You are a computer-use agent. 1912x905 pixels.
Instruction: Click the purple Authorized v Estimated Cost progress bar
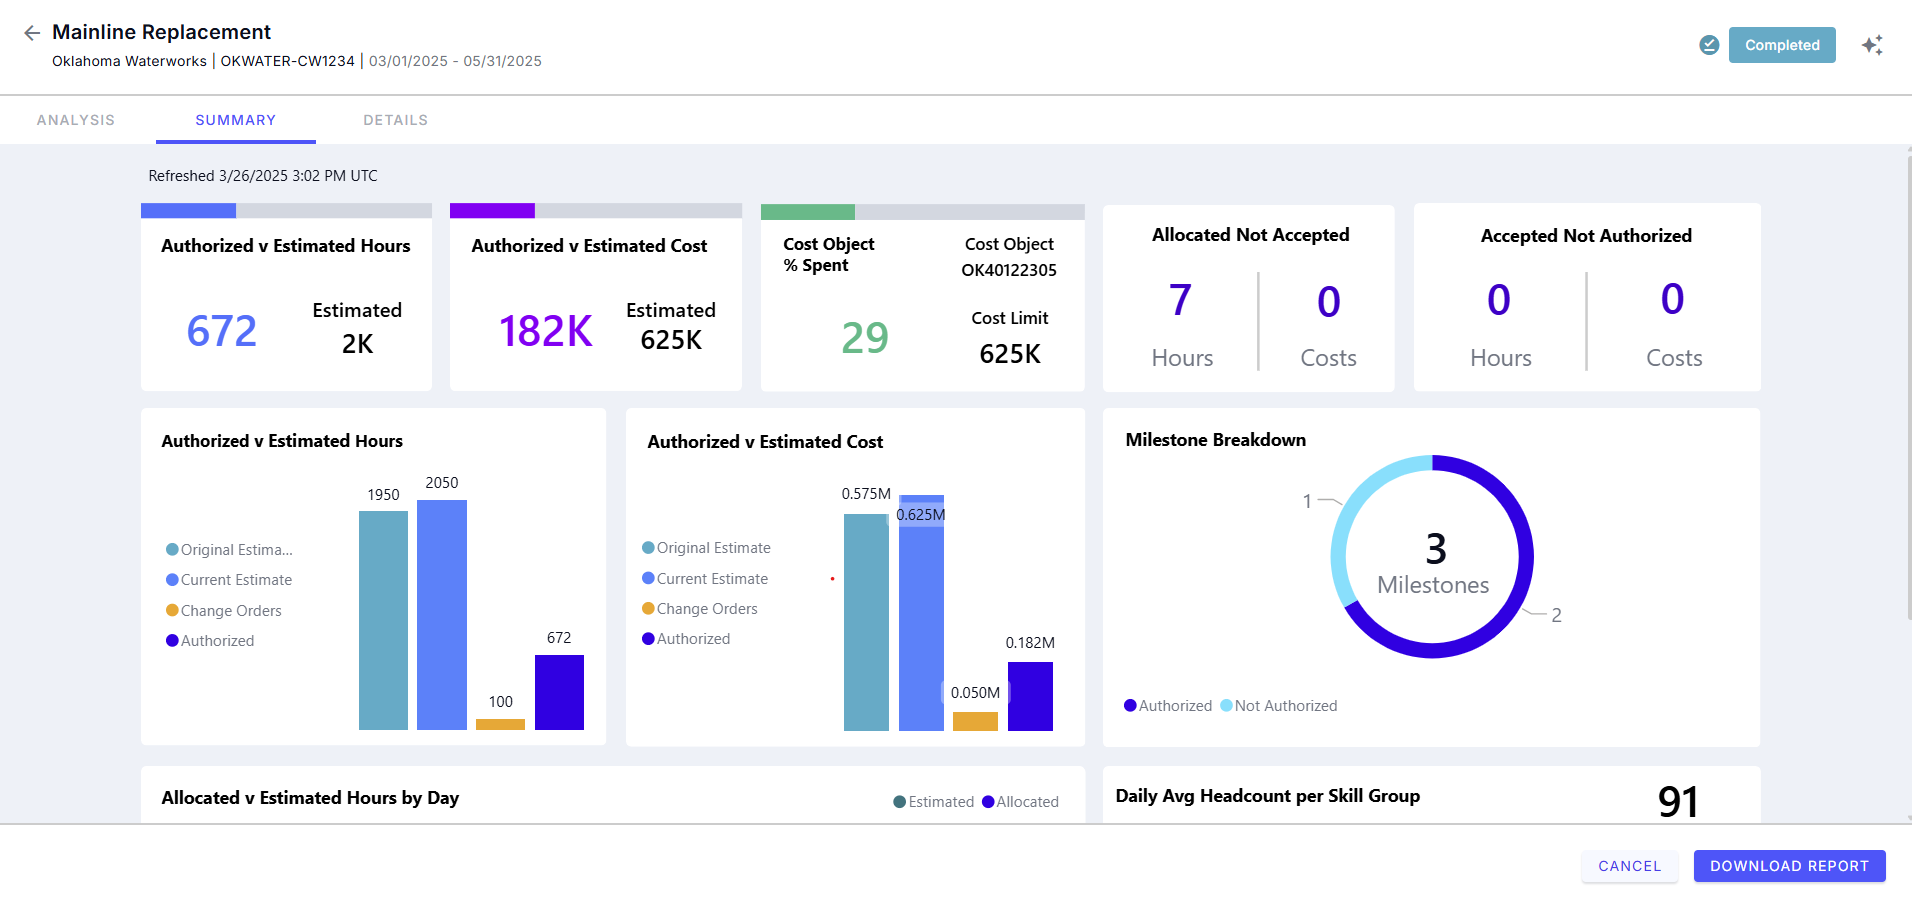pos(492,211)
